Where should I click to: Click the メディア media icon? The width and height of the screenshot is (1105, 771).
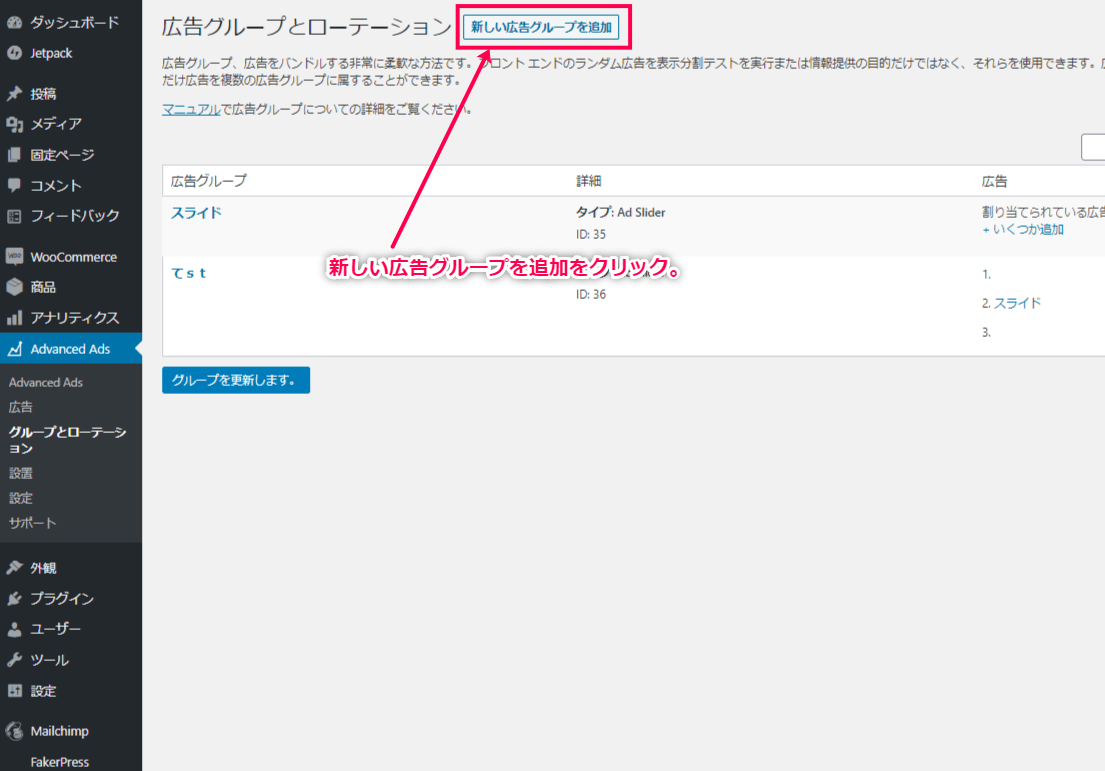[x=14, y=124]
